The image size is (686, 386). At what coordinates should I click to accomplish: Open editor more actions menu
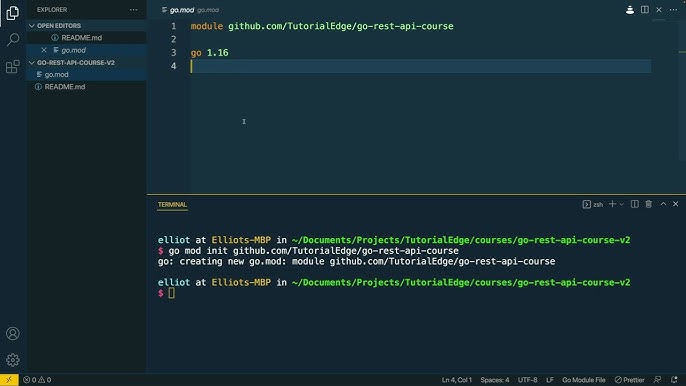pyautogui.click(x=673, y=10)
